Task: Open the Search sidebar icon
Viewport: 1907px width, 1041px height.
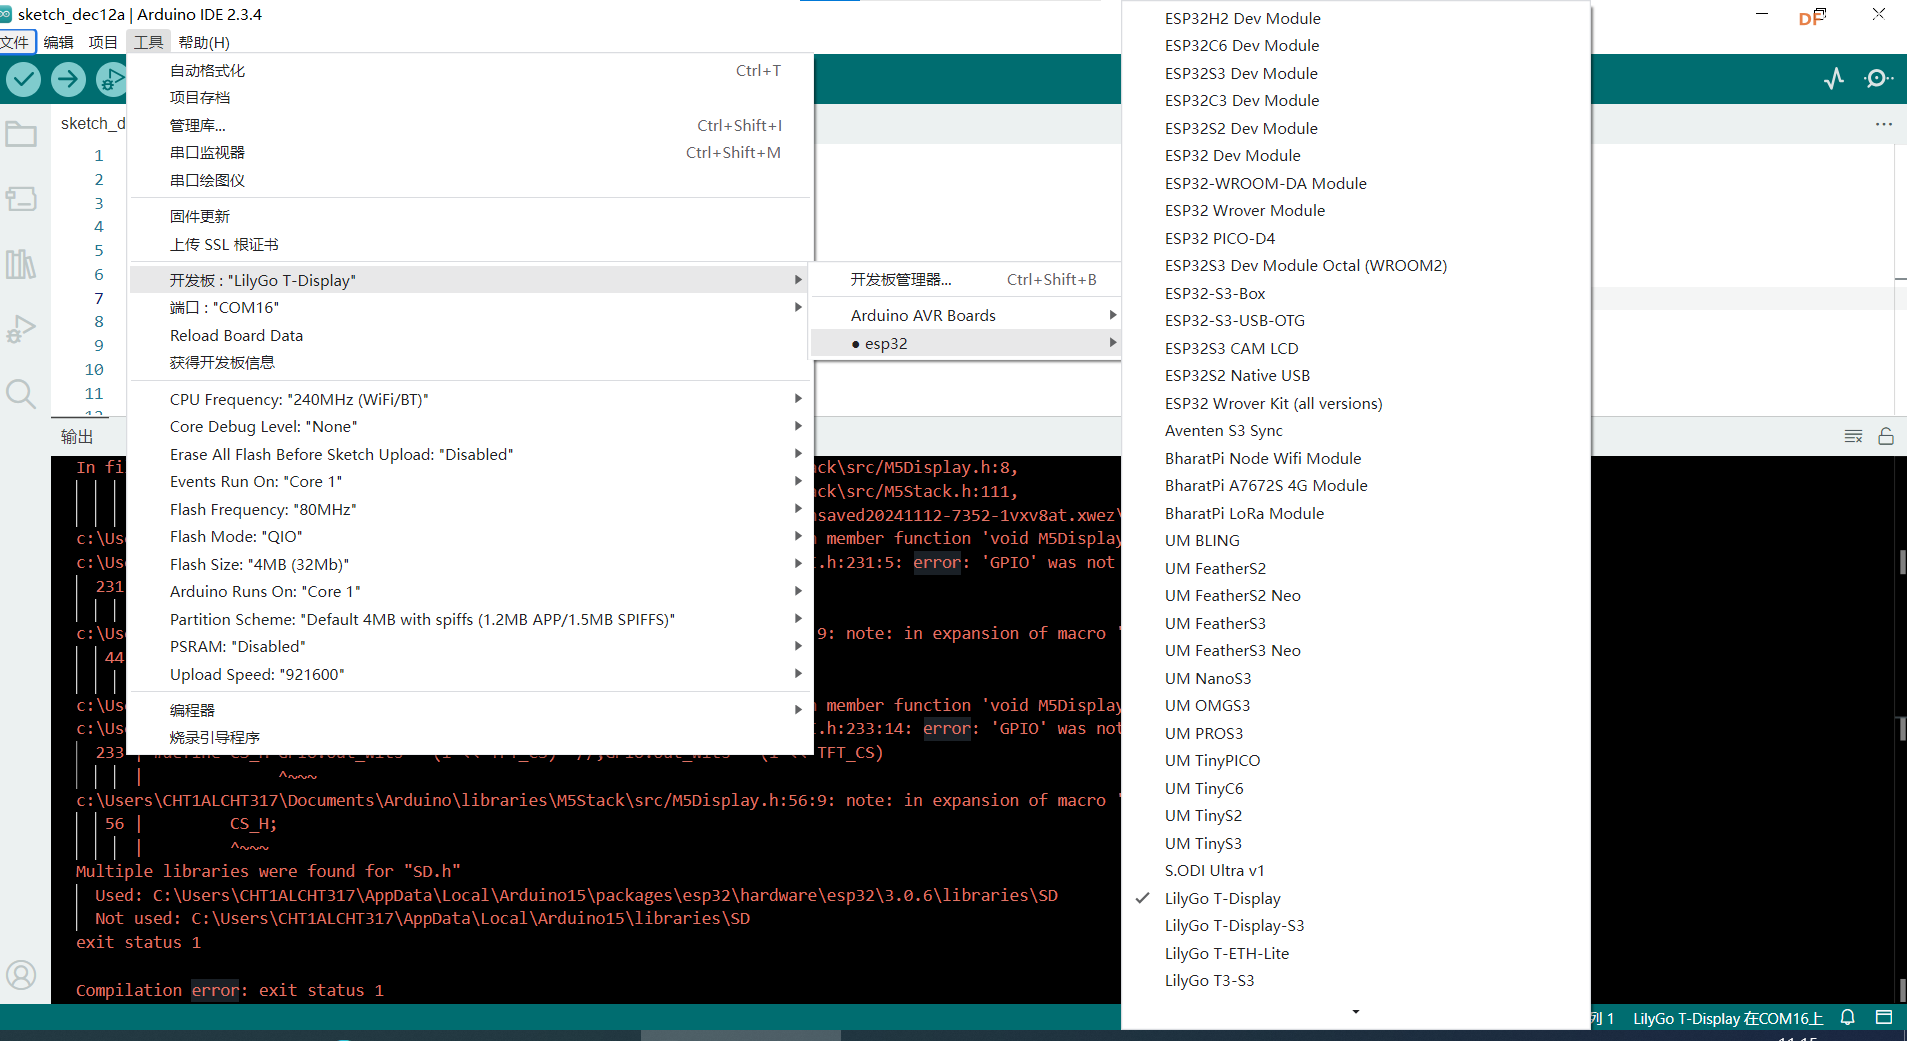Action: 21,394
